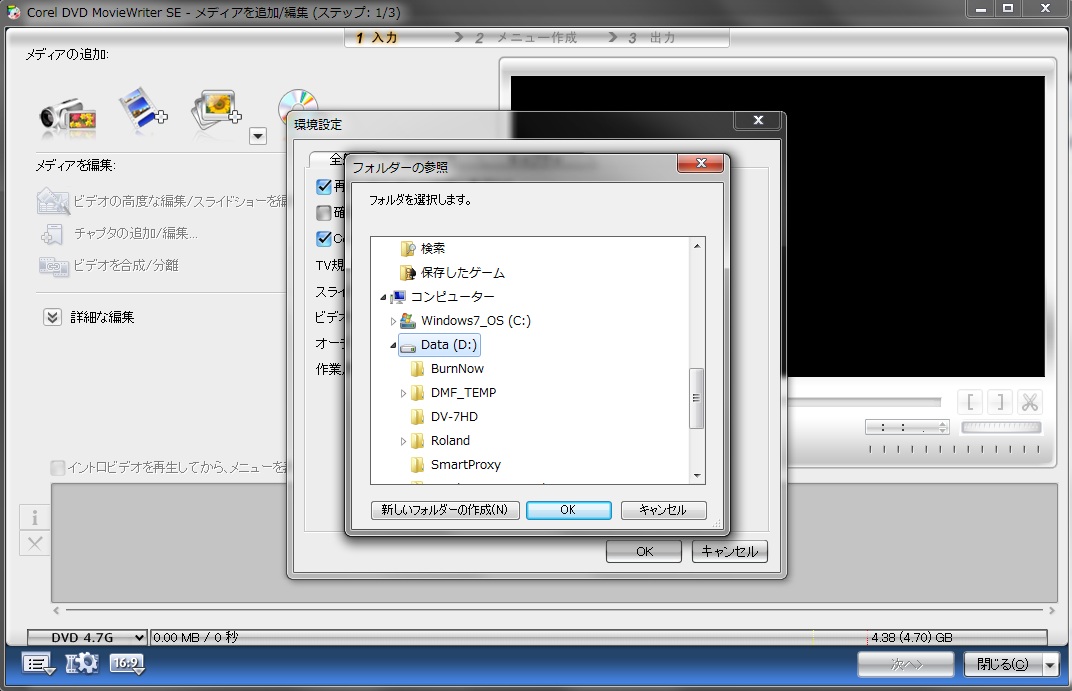This screenshot has height=691, width=1072.
Task: Click the ridged slider right of the timecode
Action: [x=1001, y=427]
